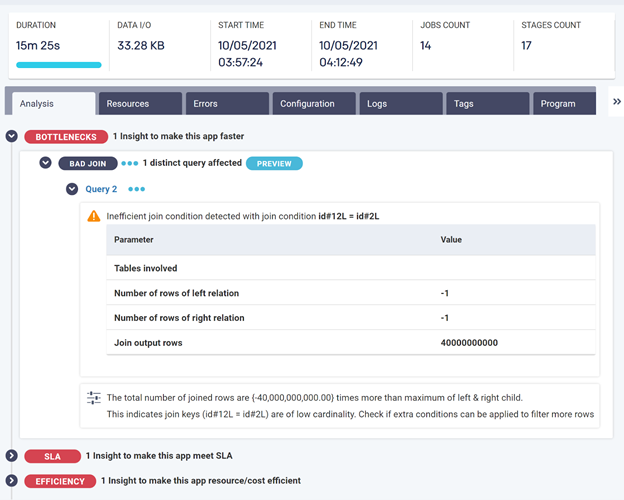Expand the SLA insights section
624x500 pixels.
[x=12, y=455]
